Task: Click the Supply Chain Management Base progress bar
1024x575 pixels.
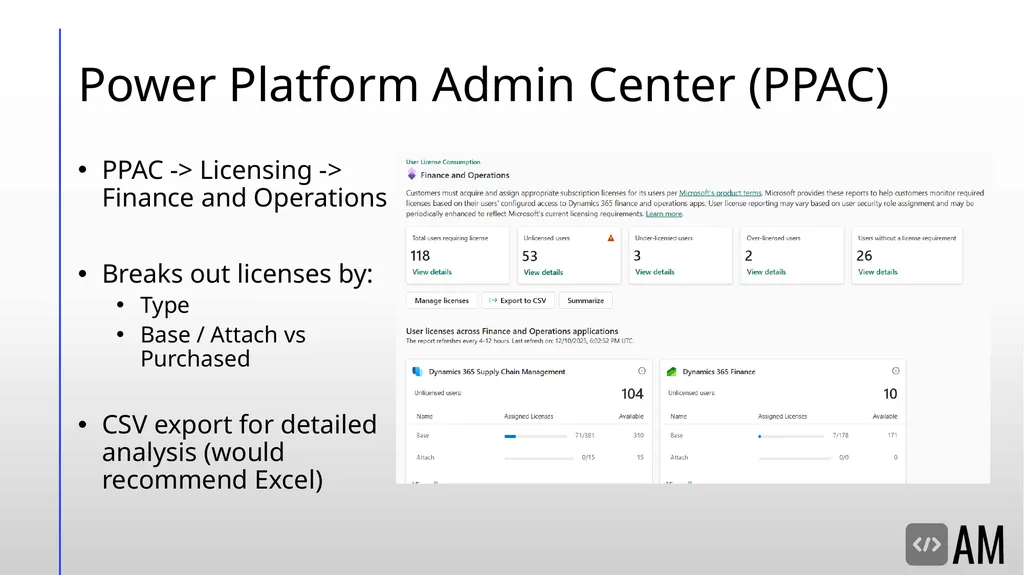Action: [536, 436]
